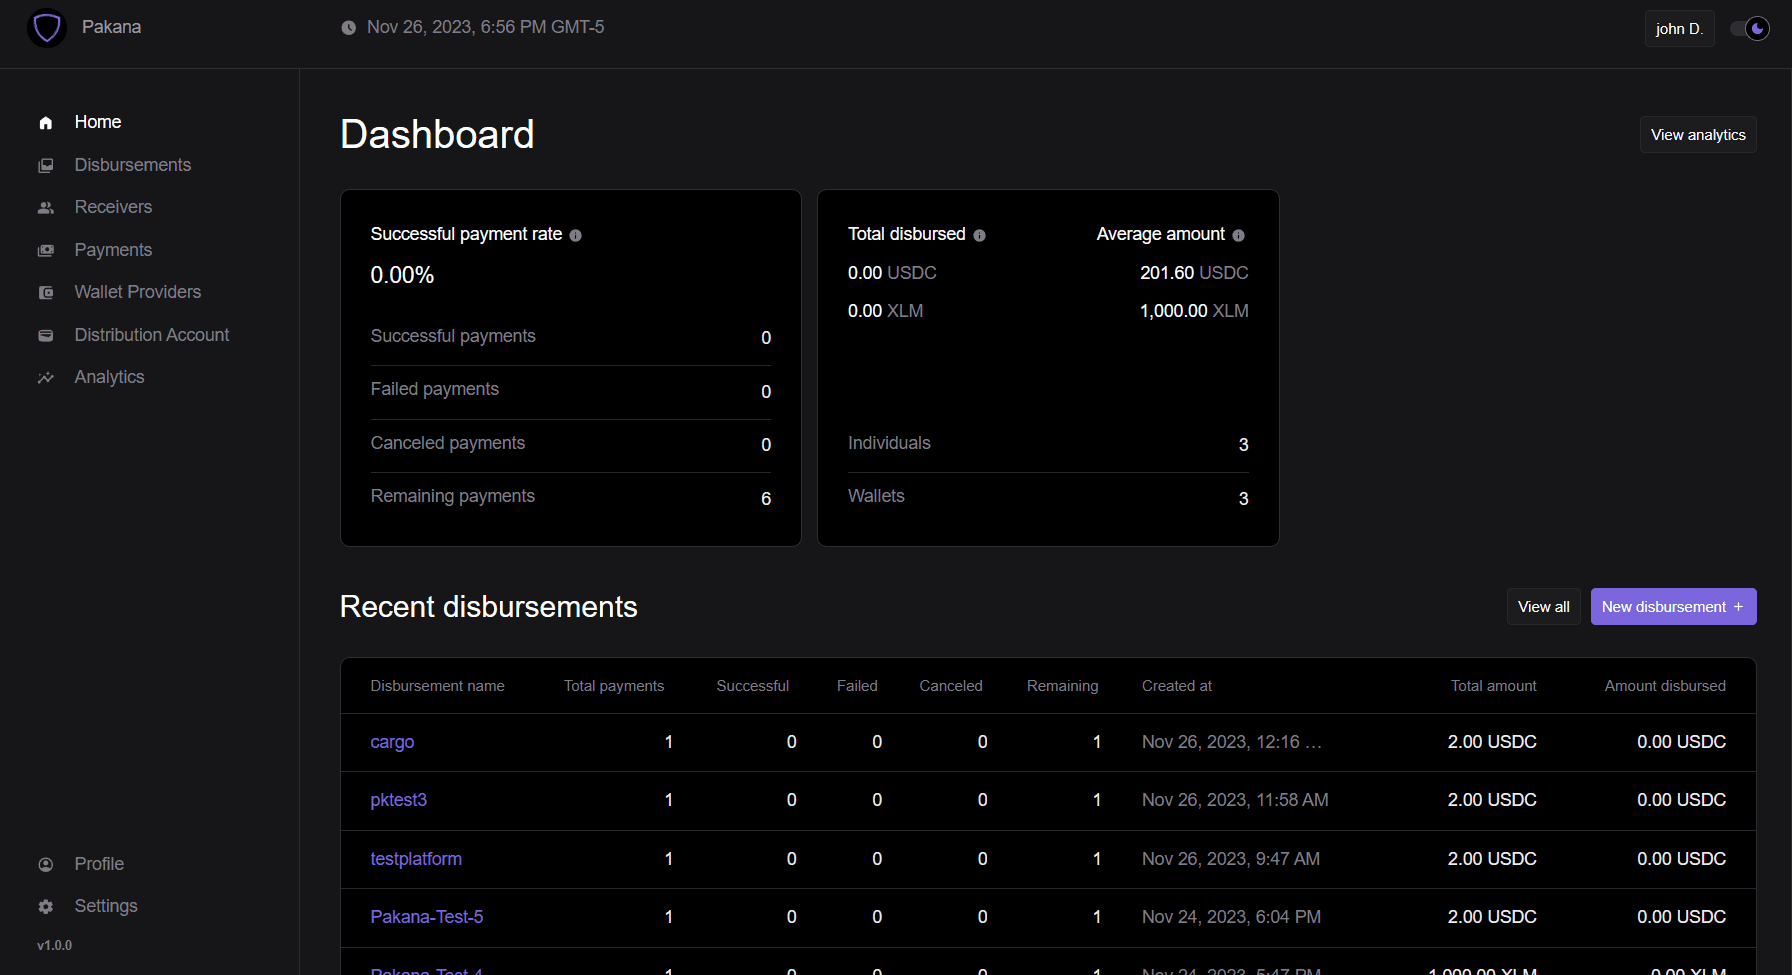Click the Receivers people icon

[46, 208]
